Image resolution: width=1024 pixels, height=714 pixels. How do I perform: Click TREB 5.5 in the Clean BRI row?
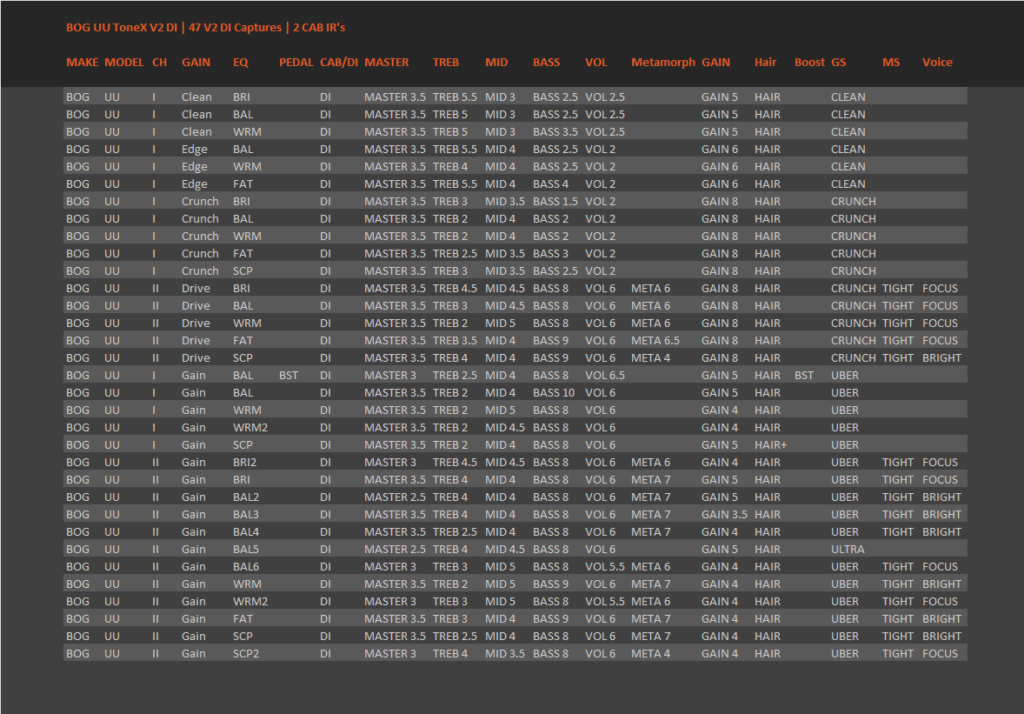(455, 97)
